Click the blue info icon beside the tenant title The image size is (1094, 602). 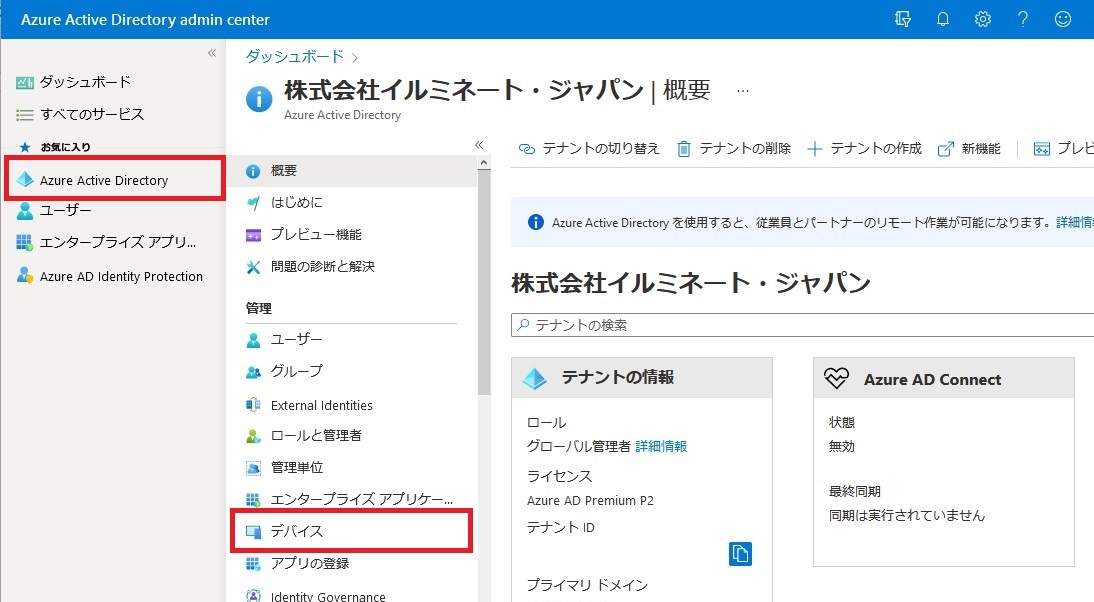click(x=259, y=99)
